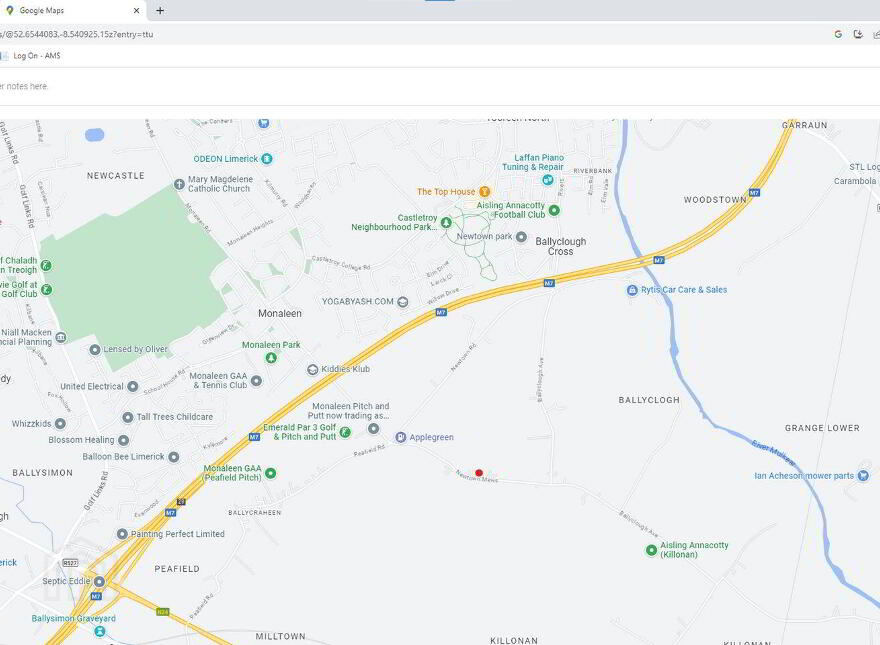Click the Applegreen fuel station icon
This screenshot has width=880, height=645.
click(401, 437)
